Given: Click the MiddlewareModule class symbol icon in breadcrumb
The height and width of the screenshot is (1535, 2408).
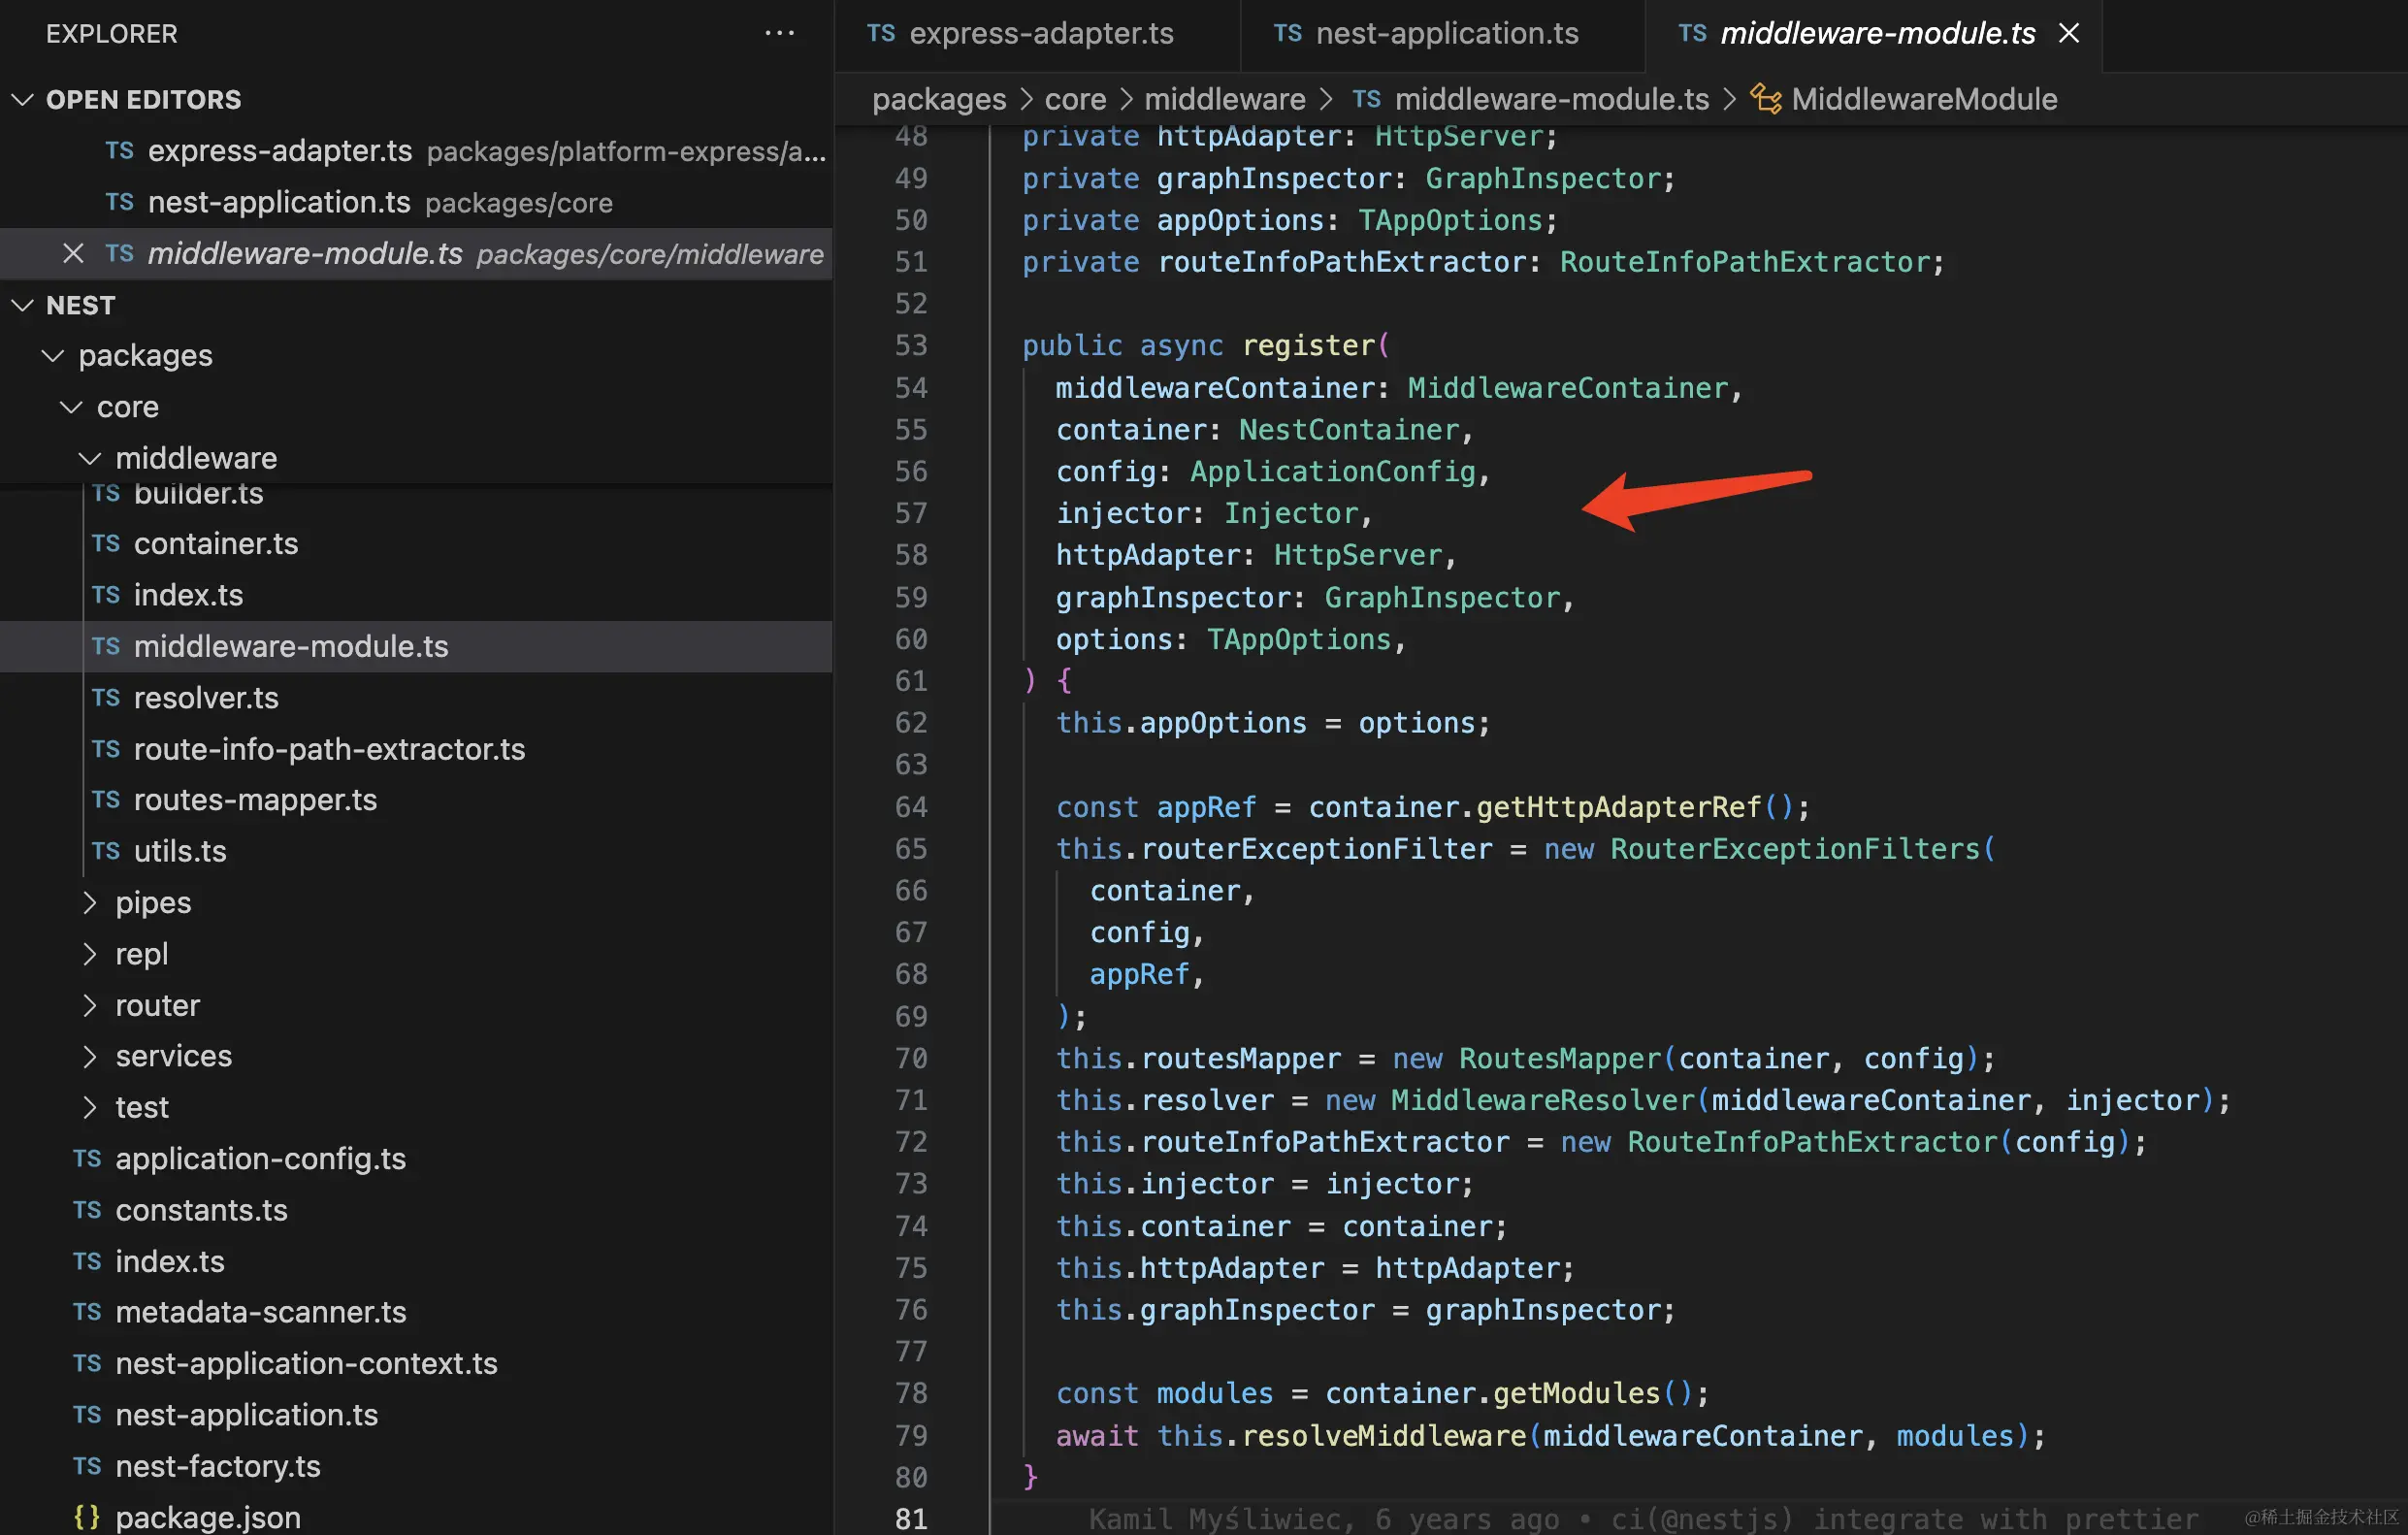Looking at the screenshot, I should coord(1765,99).
